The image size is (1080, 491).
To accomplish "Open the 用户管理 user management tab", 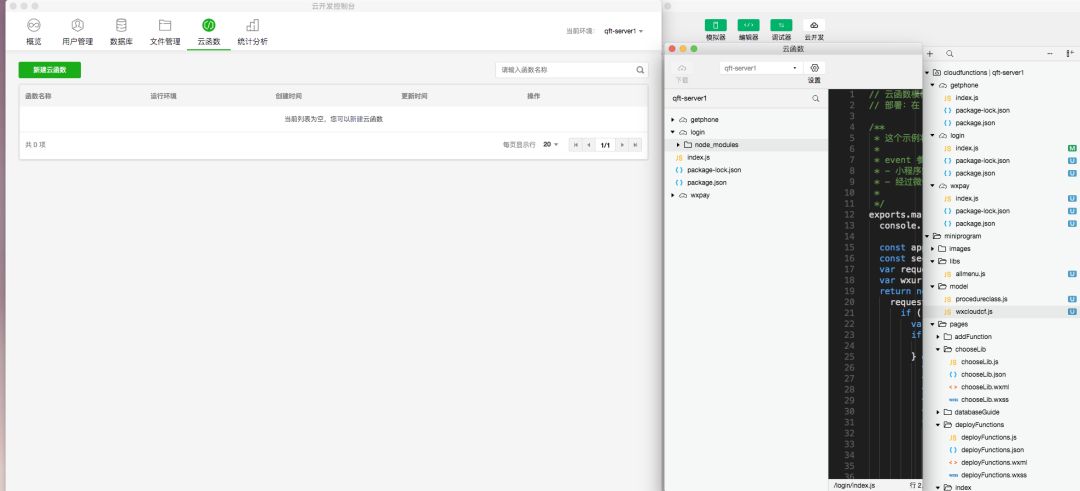I will pos(77,32).
